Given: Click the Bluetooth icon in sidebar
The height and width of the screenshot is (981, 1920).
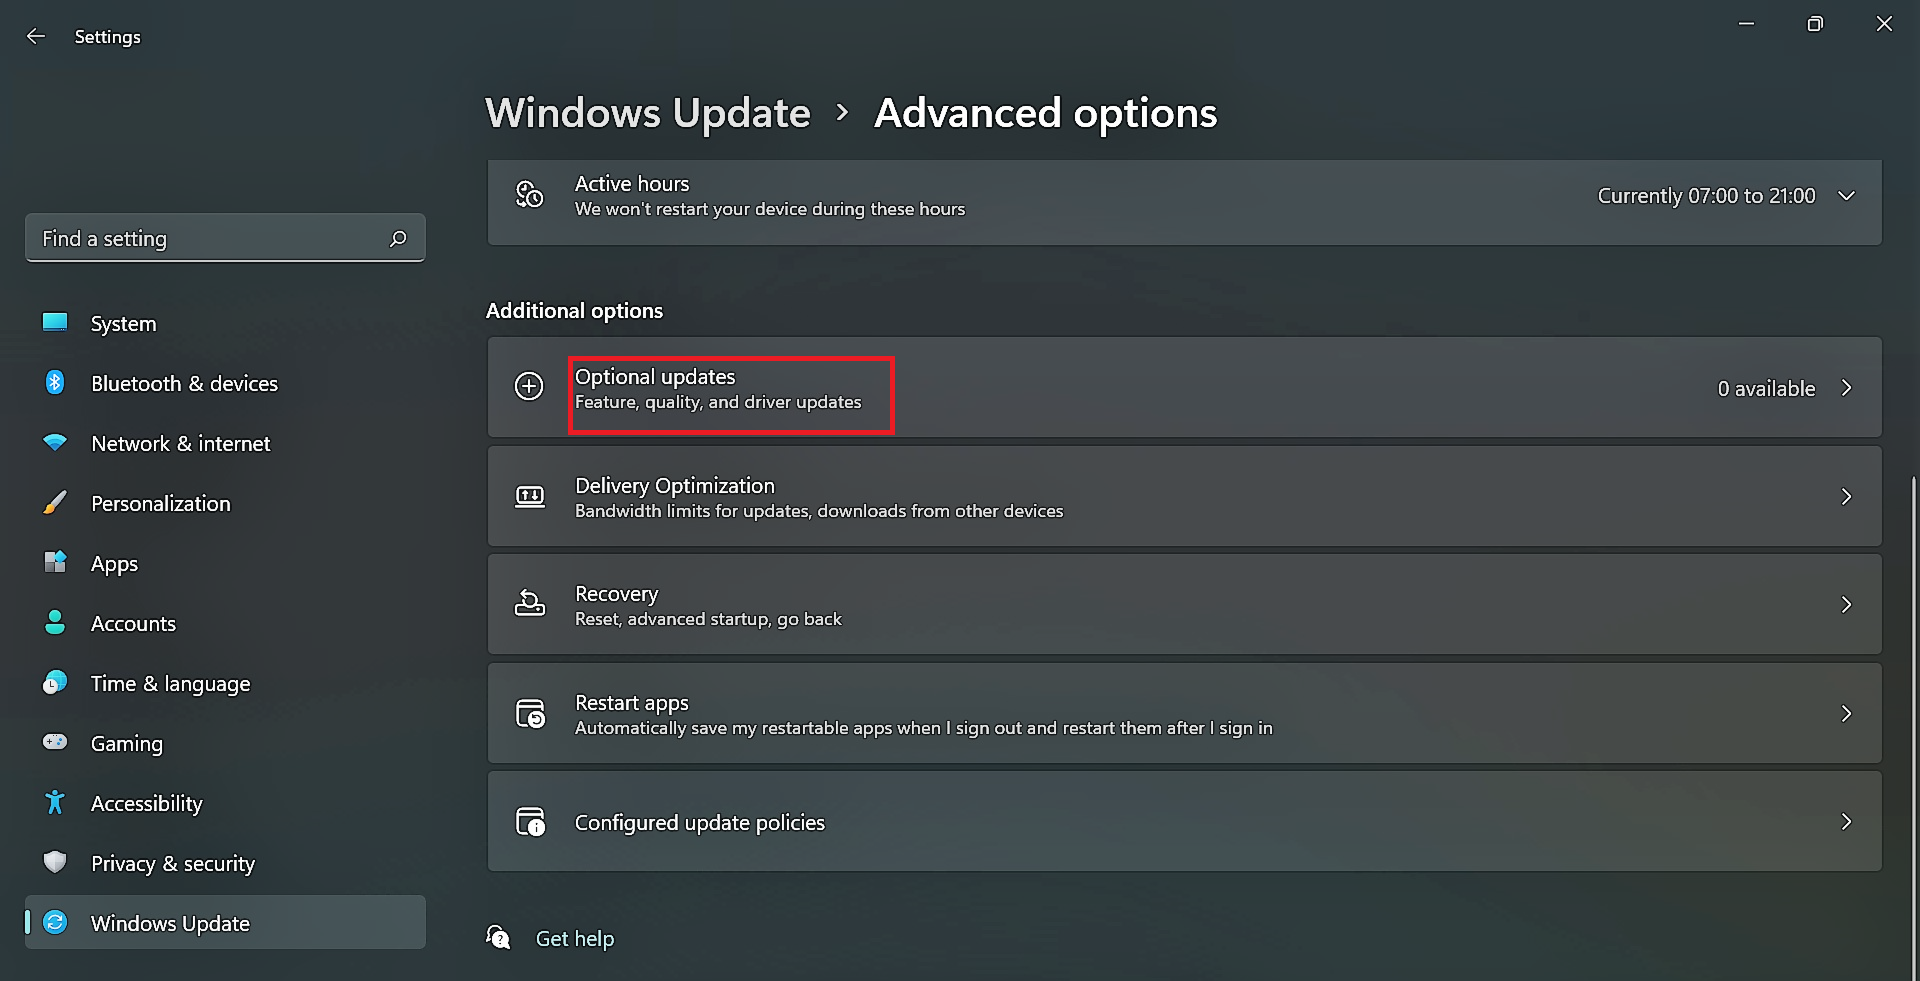Looking at the screenshot, I should 55,383.
